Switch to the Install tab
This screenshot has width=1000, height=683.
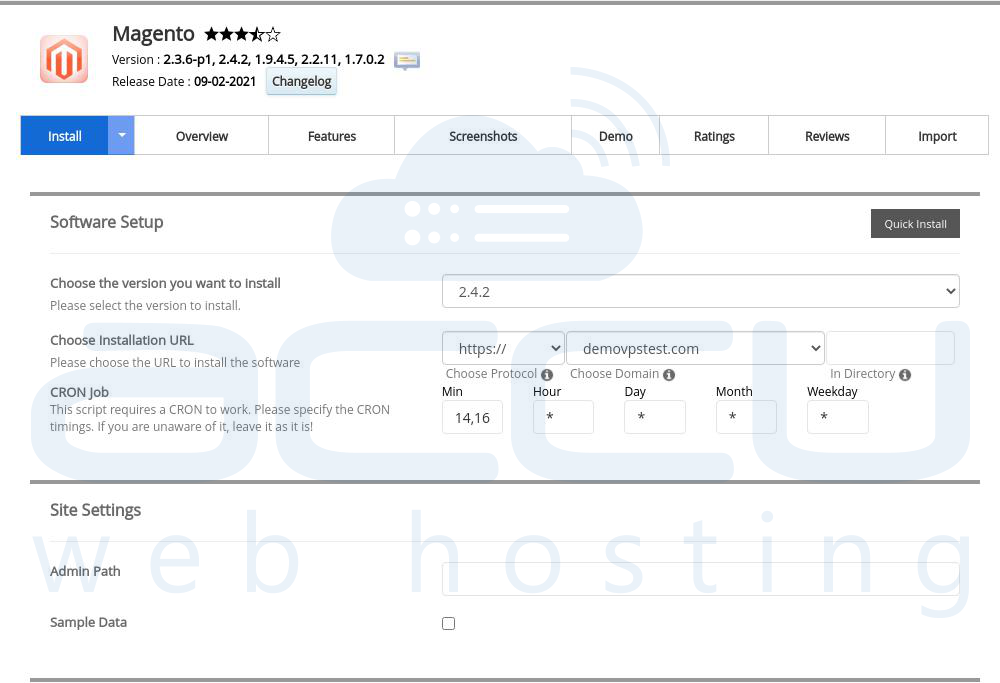click(64, 135)
